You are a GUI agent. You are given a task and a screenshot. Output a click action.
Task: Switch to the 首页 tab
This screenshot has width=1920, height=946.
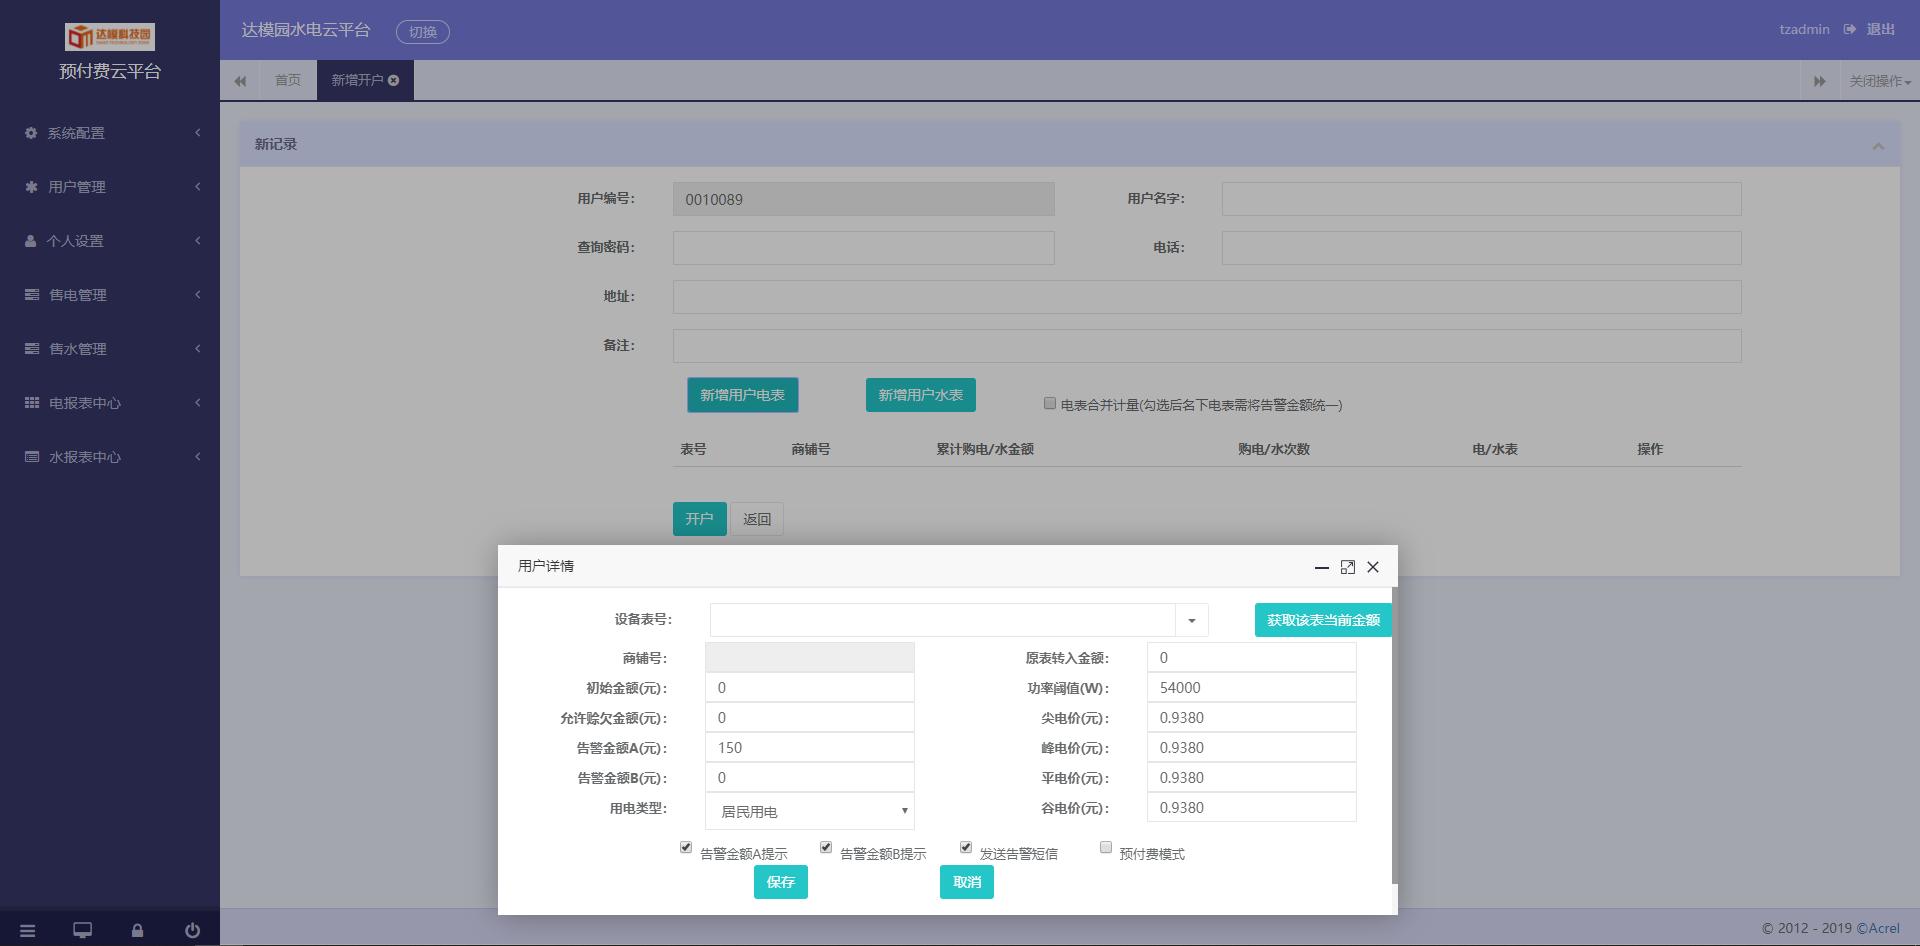[288, 80]
